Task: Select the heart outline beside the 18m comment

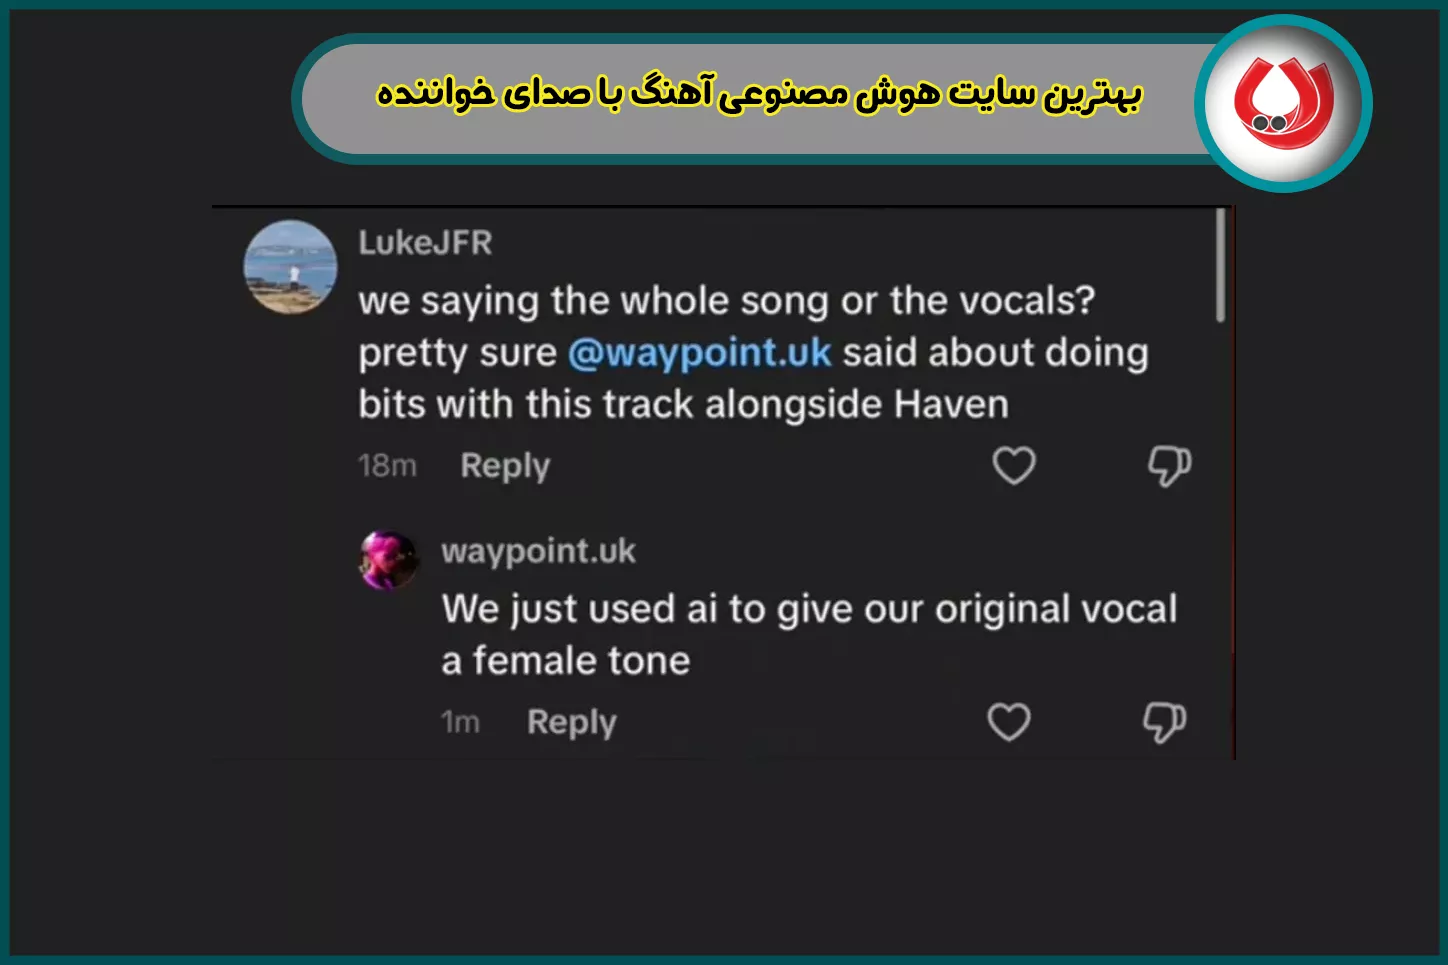Action: pos(1013,465)
